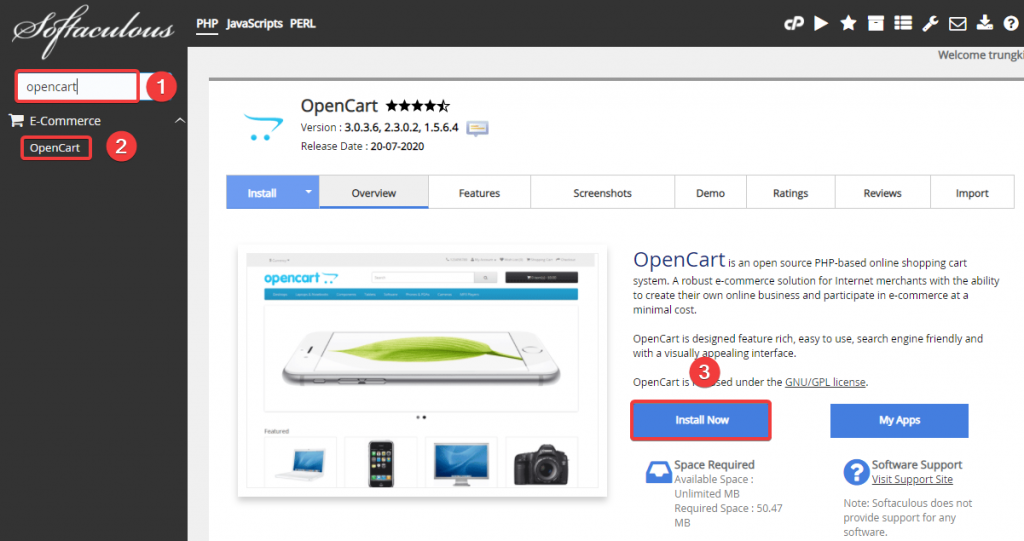Click the OpenCart heading title
This screenshot has height=541, width=1024.
[x=339, y=106]
